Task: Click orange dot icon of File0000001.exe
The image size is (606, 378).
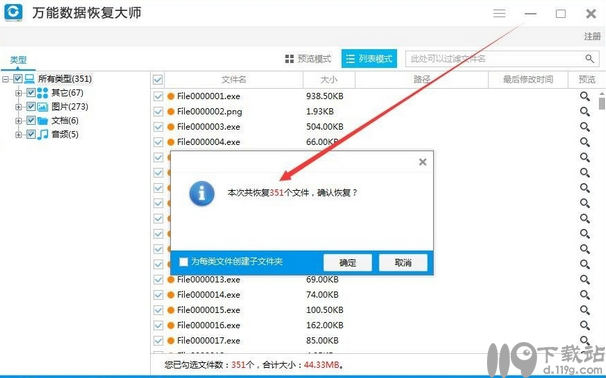Action: (171, 96)
